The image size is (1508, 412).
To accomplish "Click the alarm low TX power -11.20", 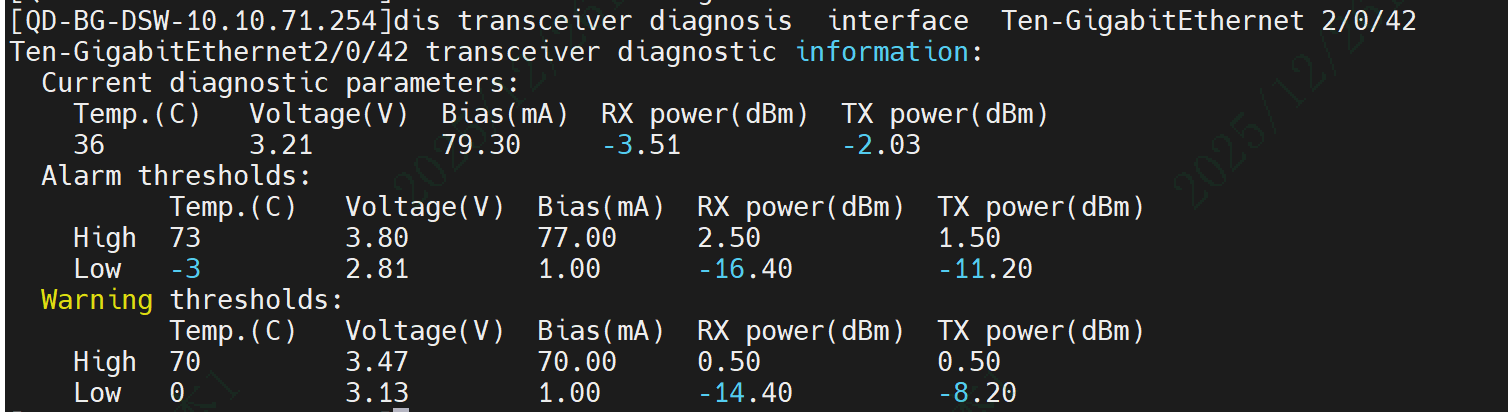I will [985, 269].
